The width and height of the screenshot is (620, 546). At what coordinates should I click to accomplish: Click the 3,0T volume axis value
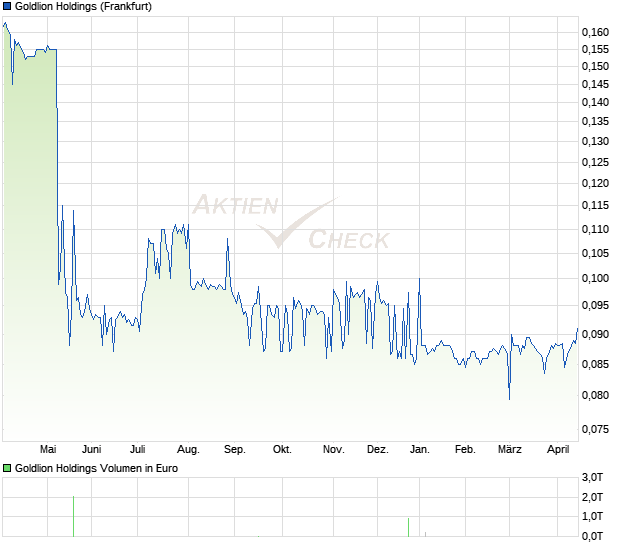click(592, 478)
